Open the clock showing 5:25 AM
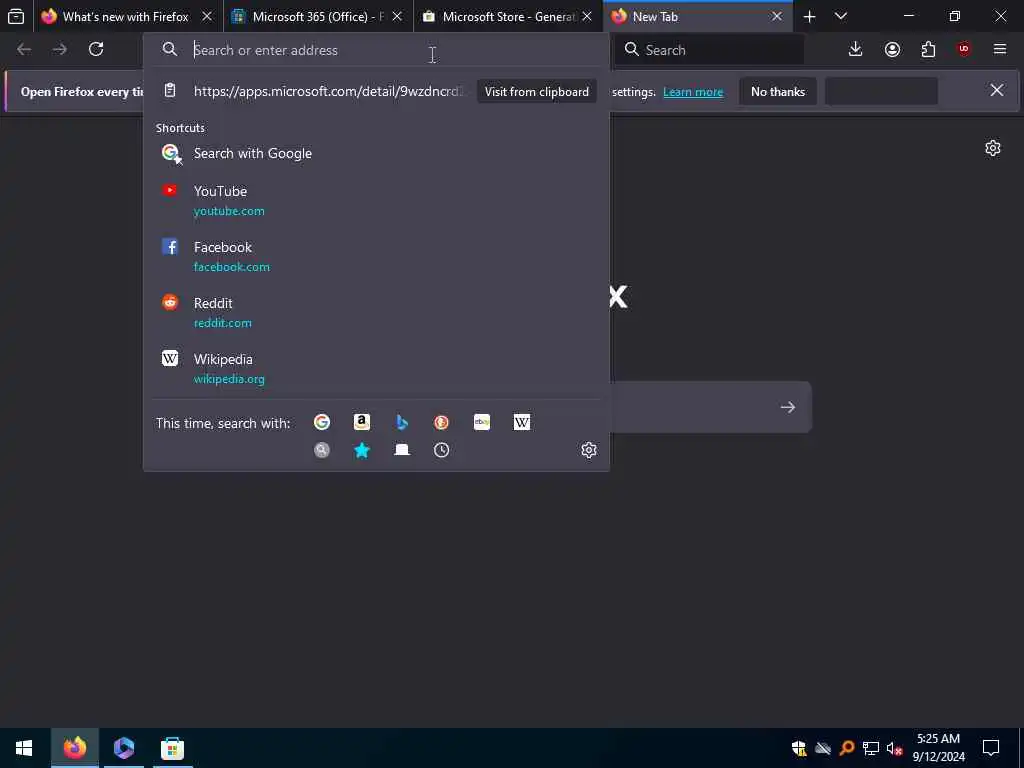1024x768 pixels. click(938, 748)
